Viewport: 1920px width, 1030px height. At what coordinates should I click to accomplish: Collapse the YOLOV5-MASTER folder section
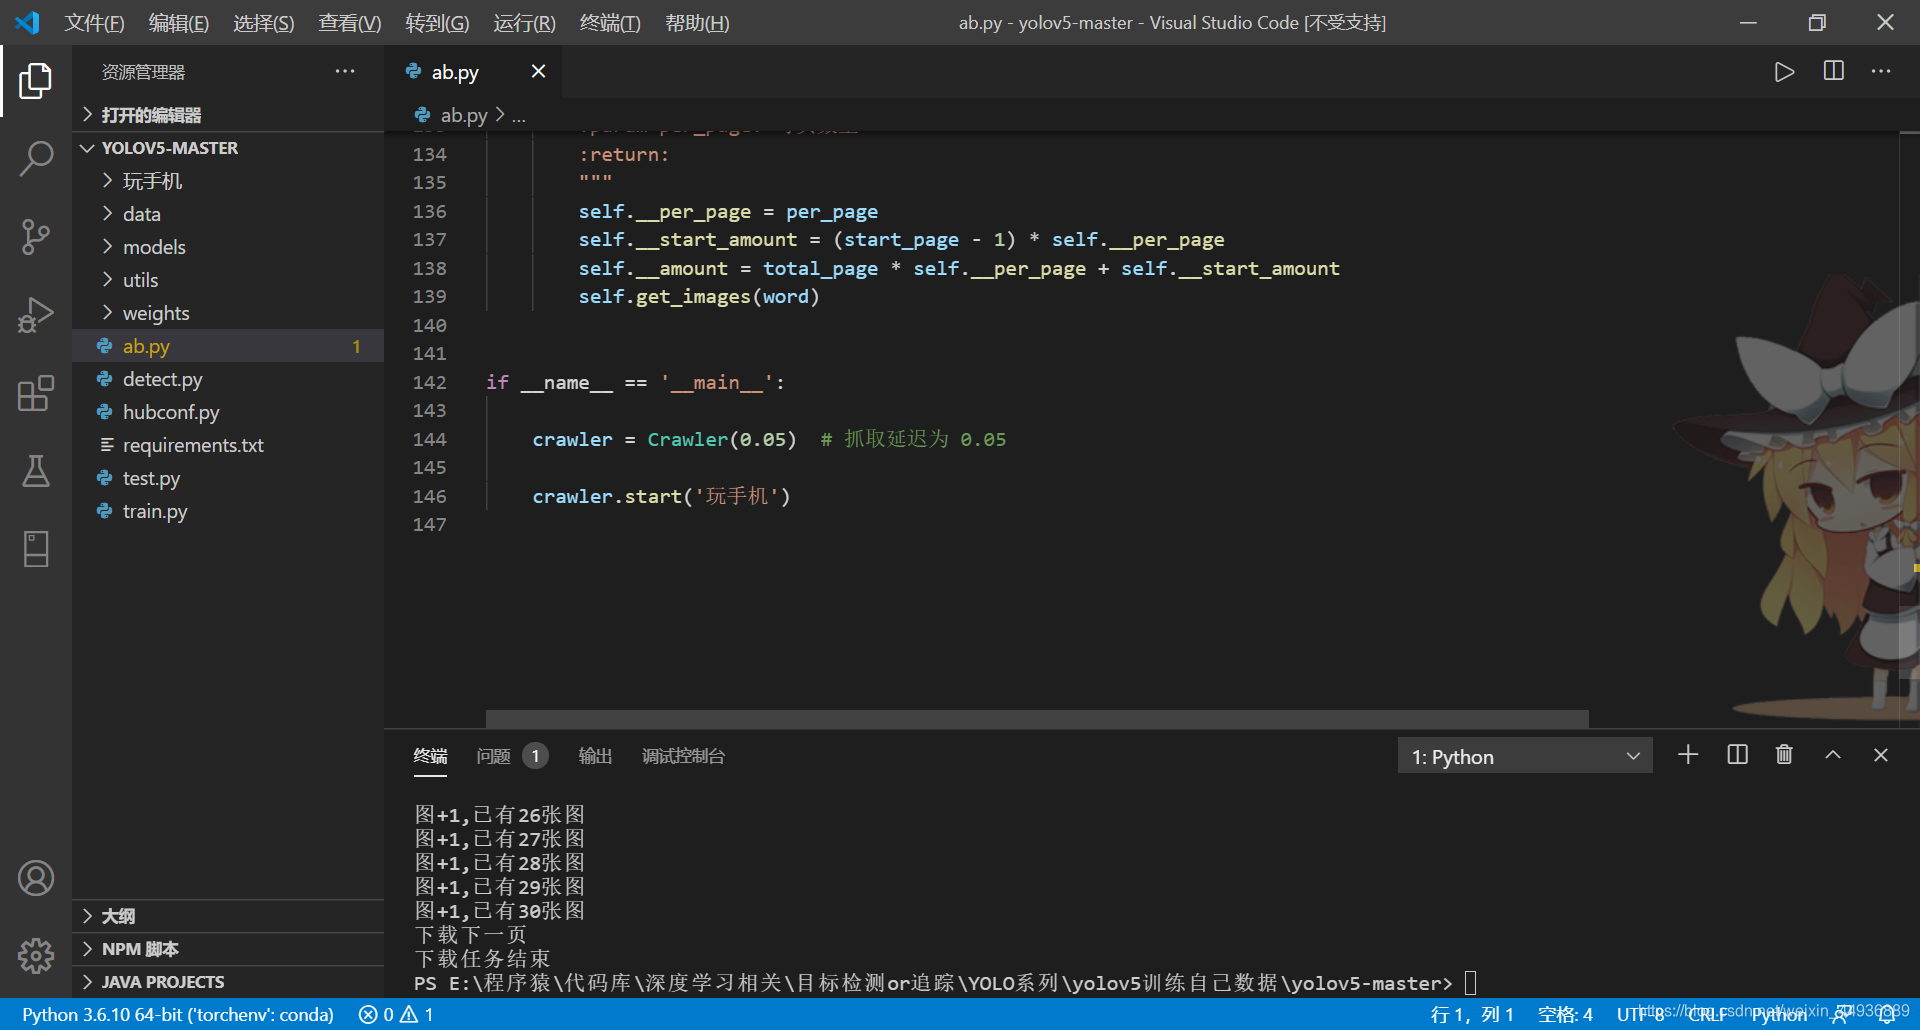tap(228, 148)
